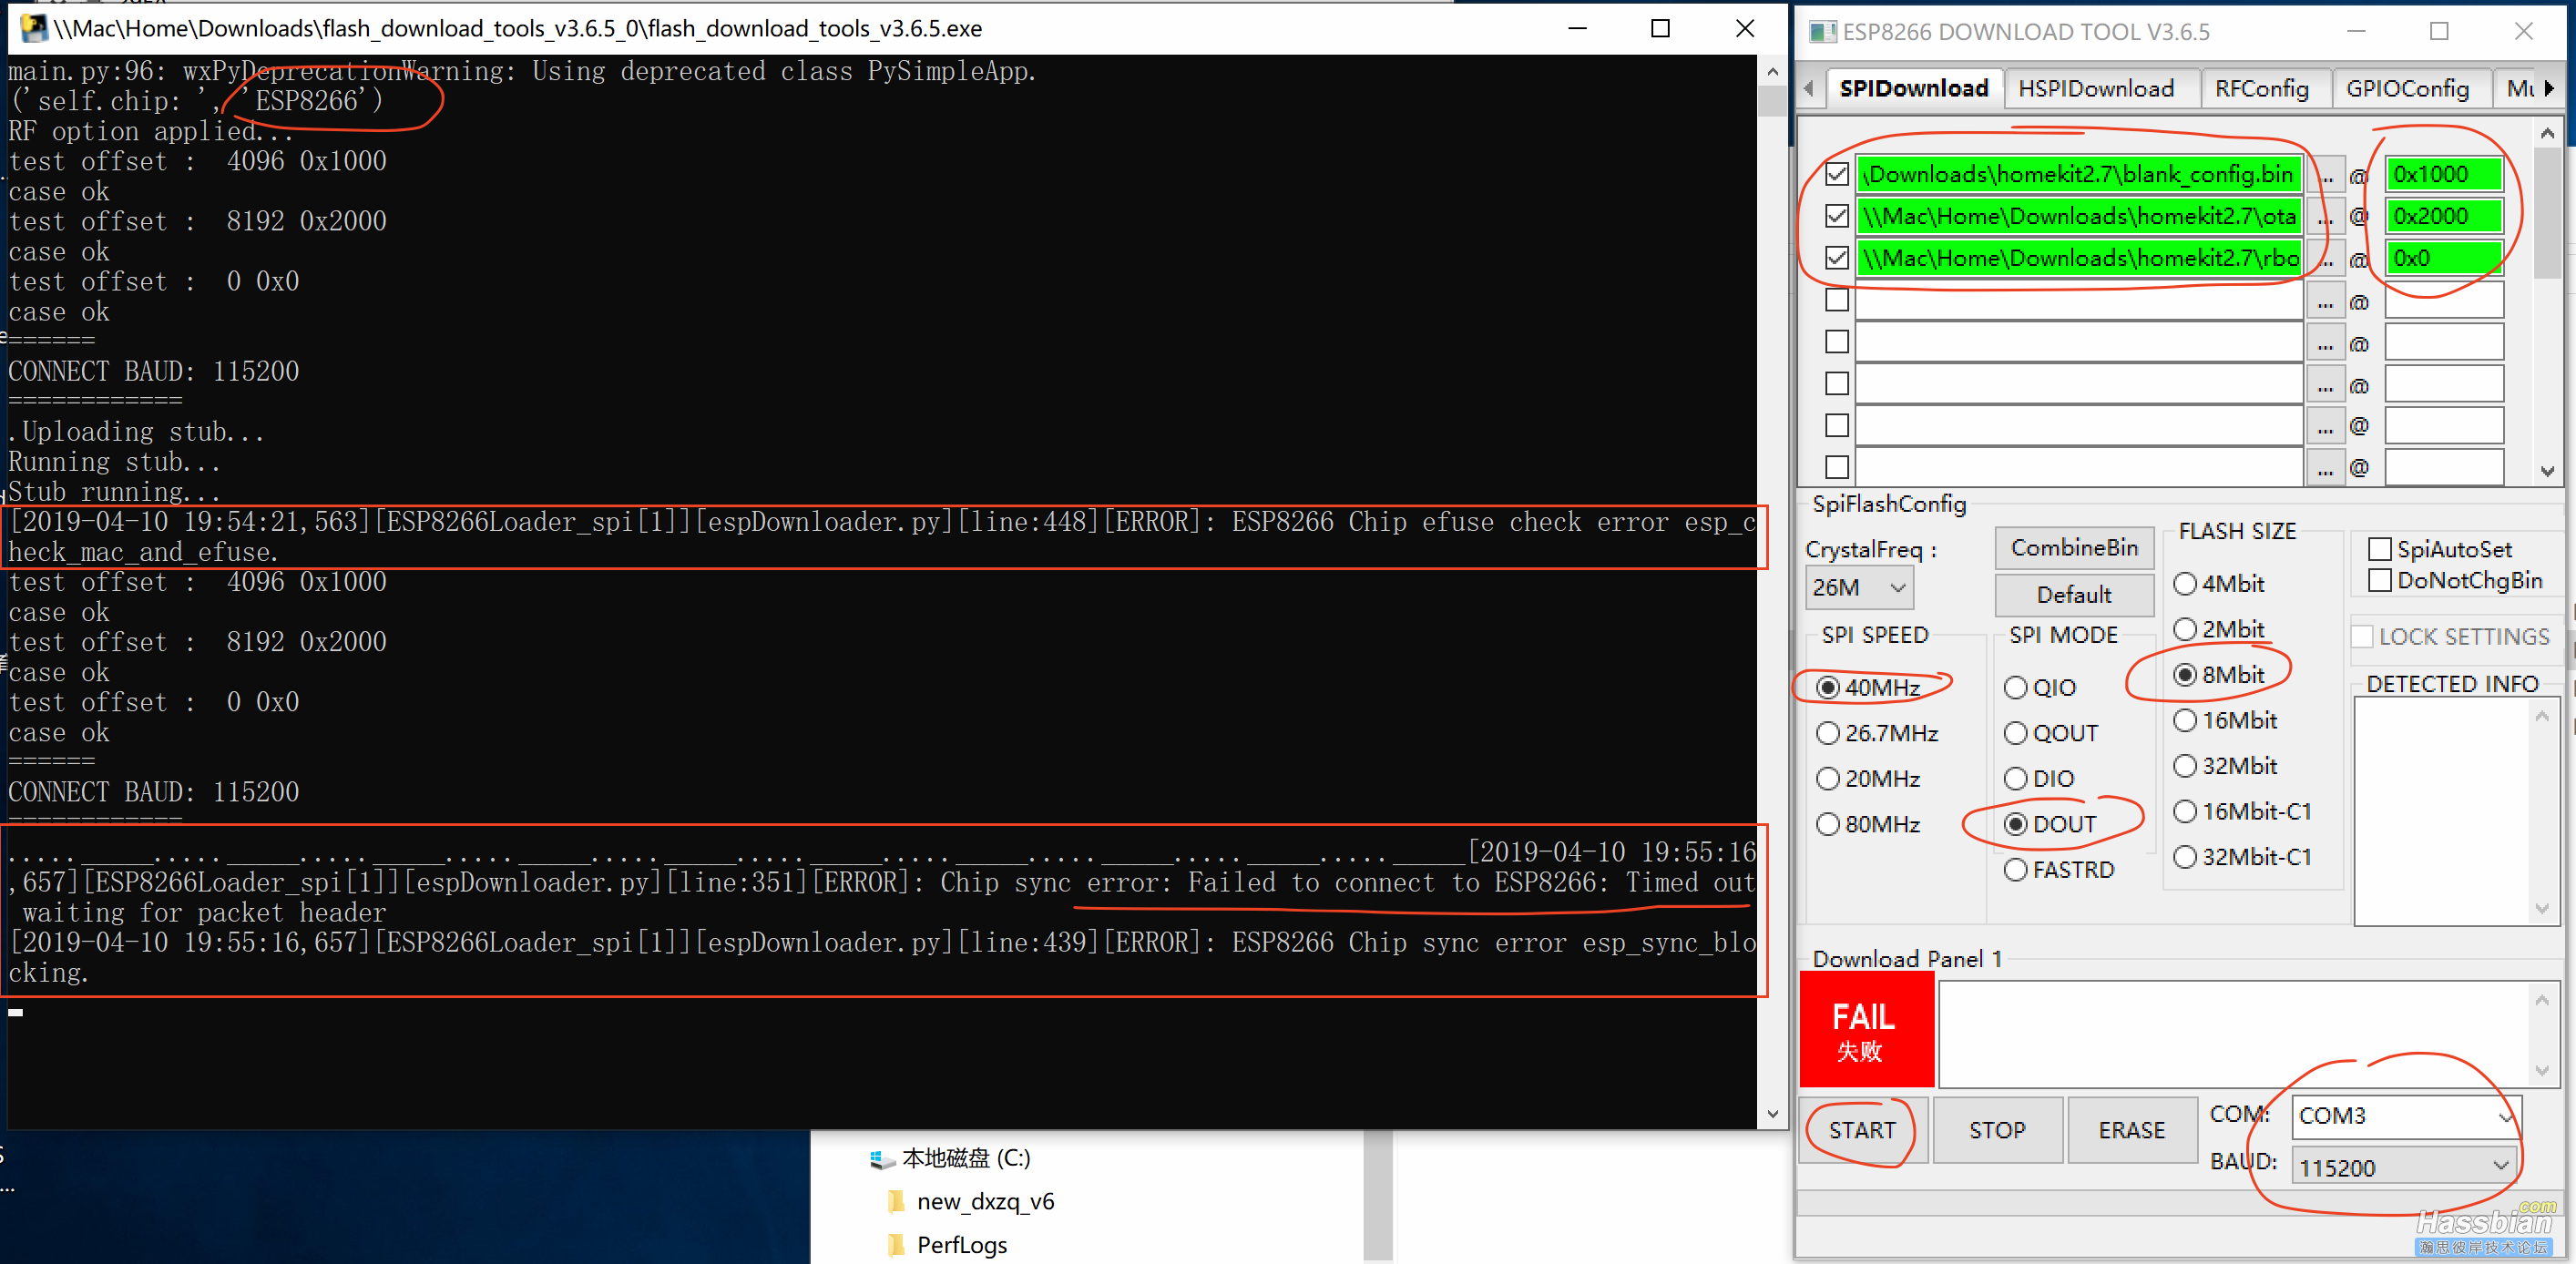Open the new_dxzq_v6 folder
The height and width of the screenshot is (1264, 2576).
tap(971, 1201)
